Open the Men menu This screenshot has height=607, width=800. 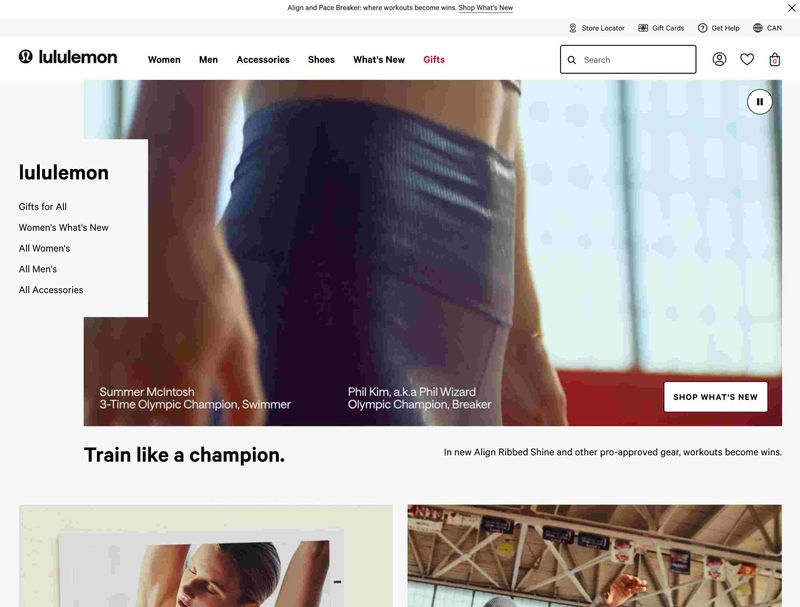(208, 60)
